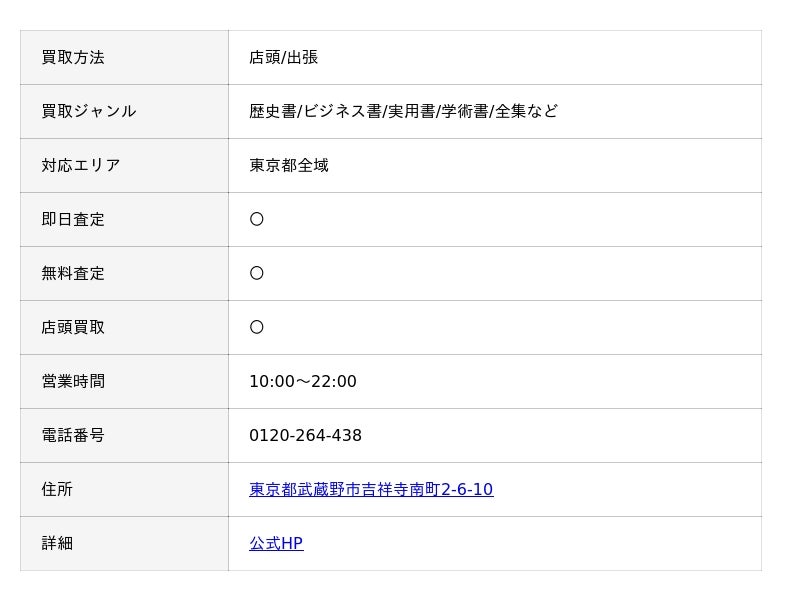Click the 東京都全域 cell text
The width and height of the screenshot is (800, 601).
pyautogui.click(x=289, y=165)
